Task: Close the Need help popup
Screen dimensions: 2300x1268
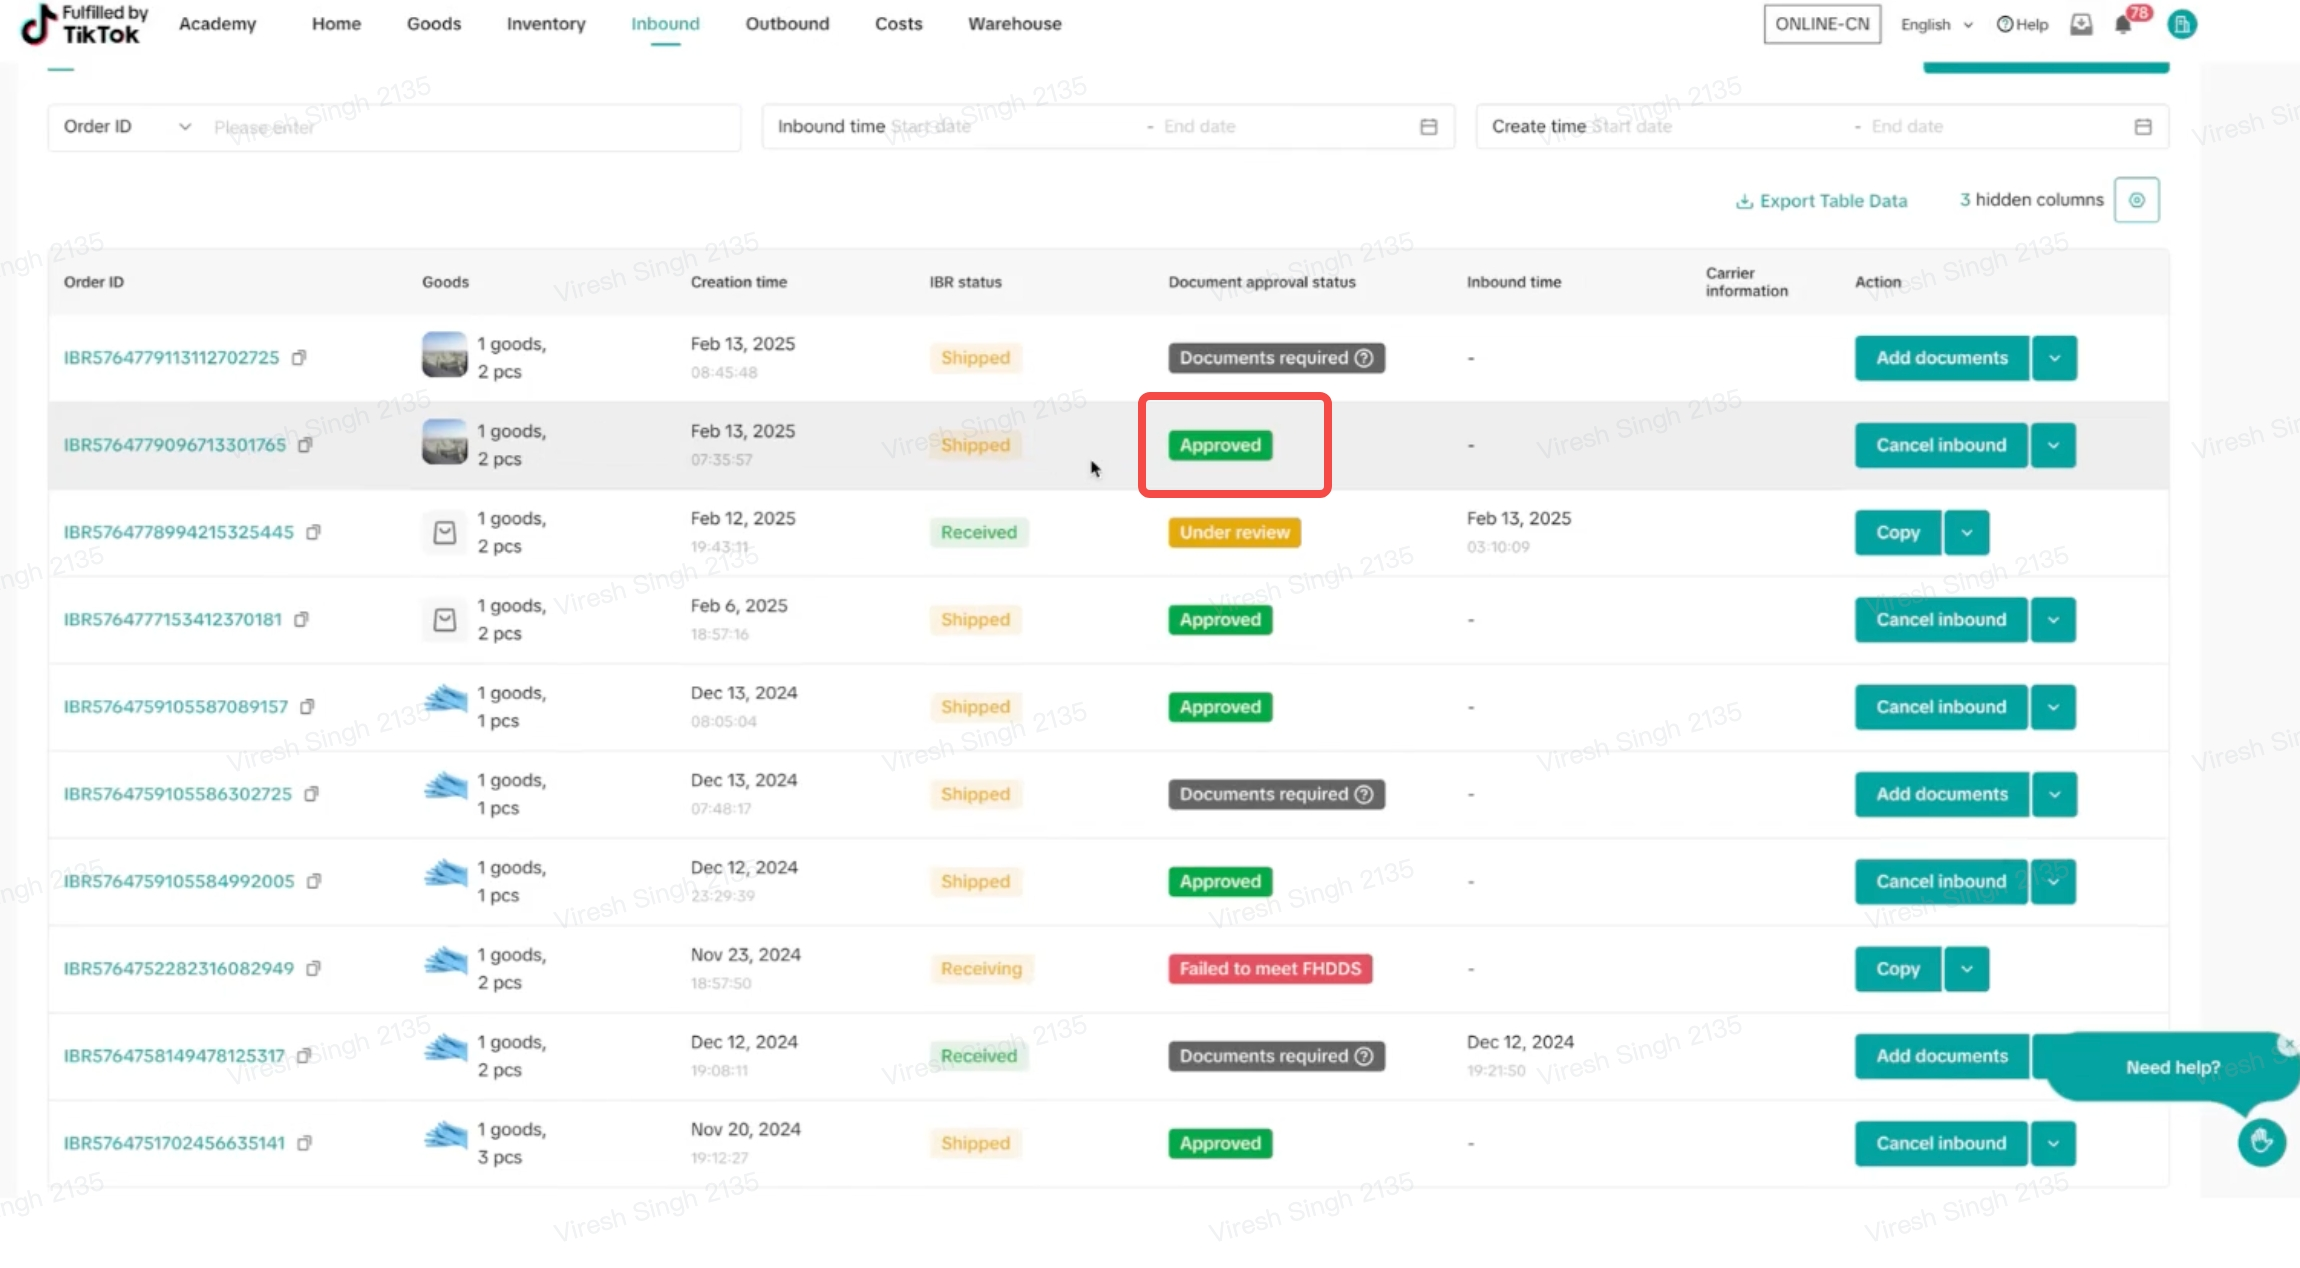Action: 2287,1044
